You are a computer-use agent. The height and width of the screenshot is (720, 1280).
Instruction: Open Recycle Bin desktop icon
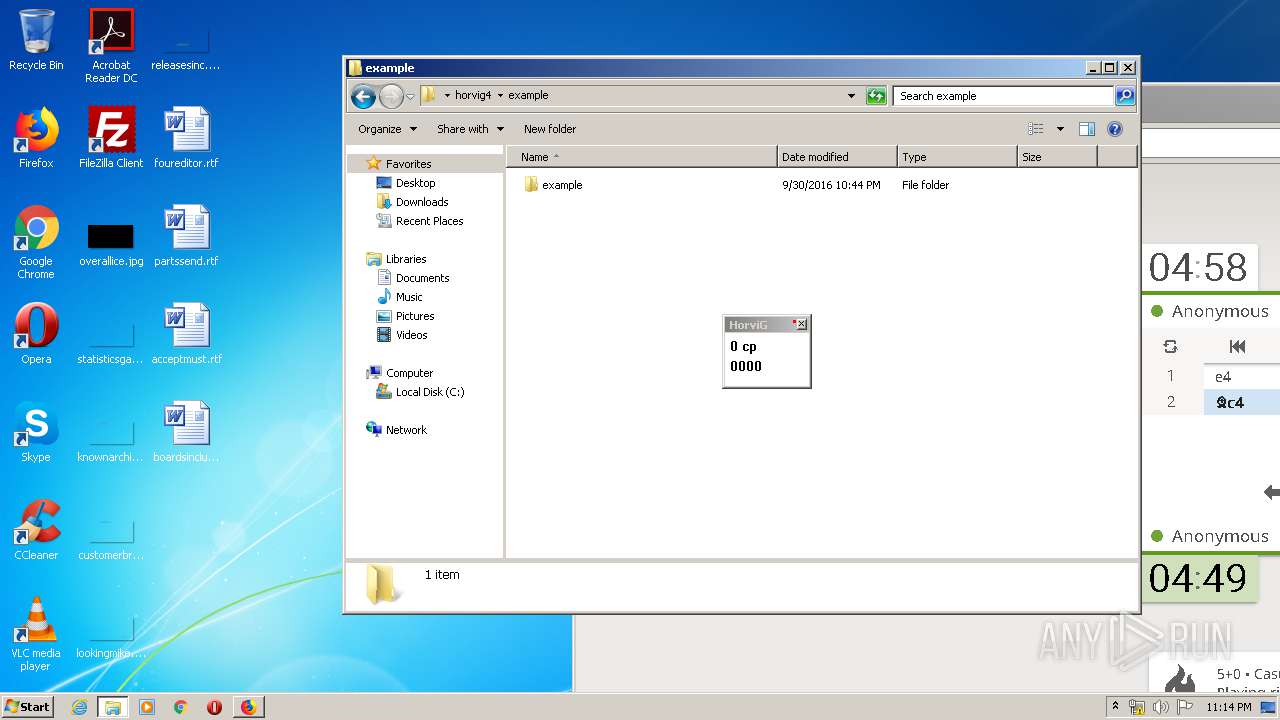[36, 40]
